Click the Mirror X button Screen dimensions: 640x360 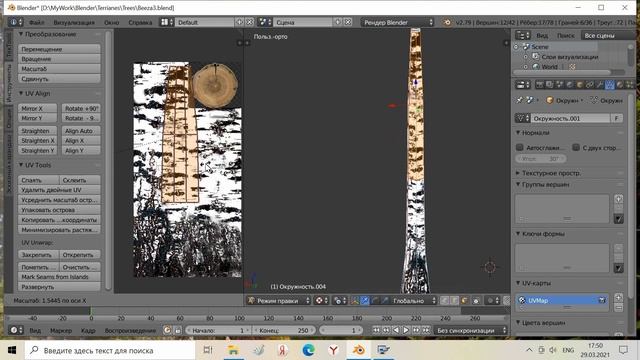[37, 108]
